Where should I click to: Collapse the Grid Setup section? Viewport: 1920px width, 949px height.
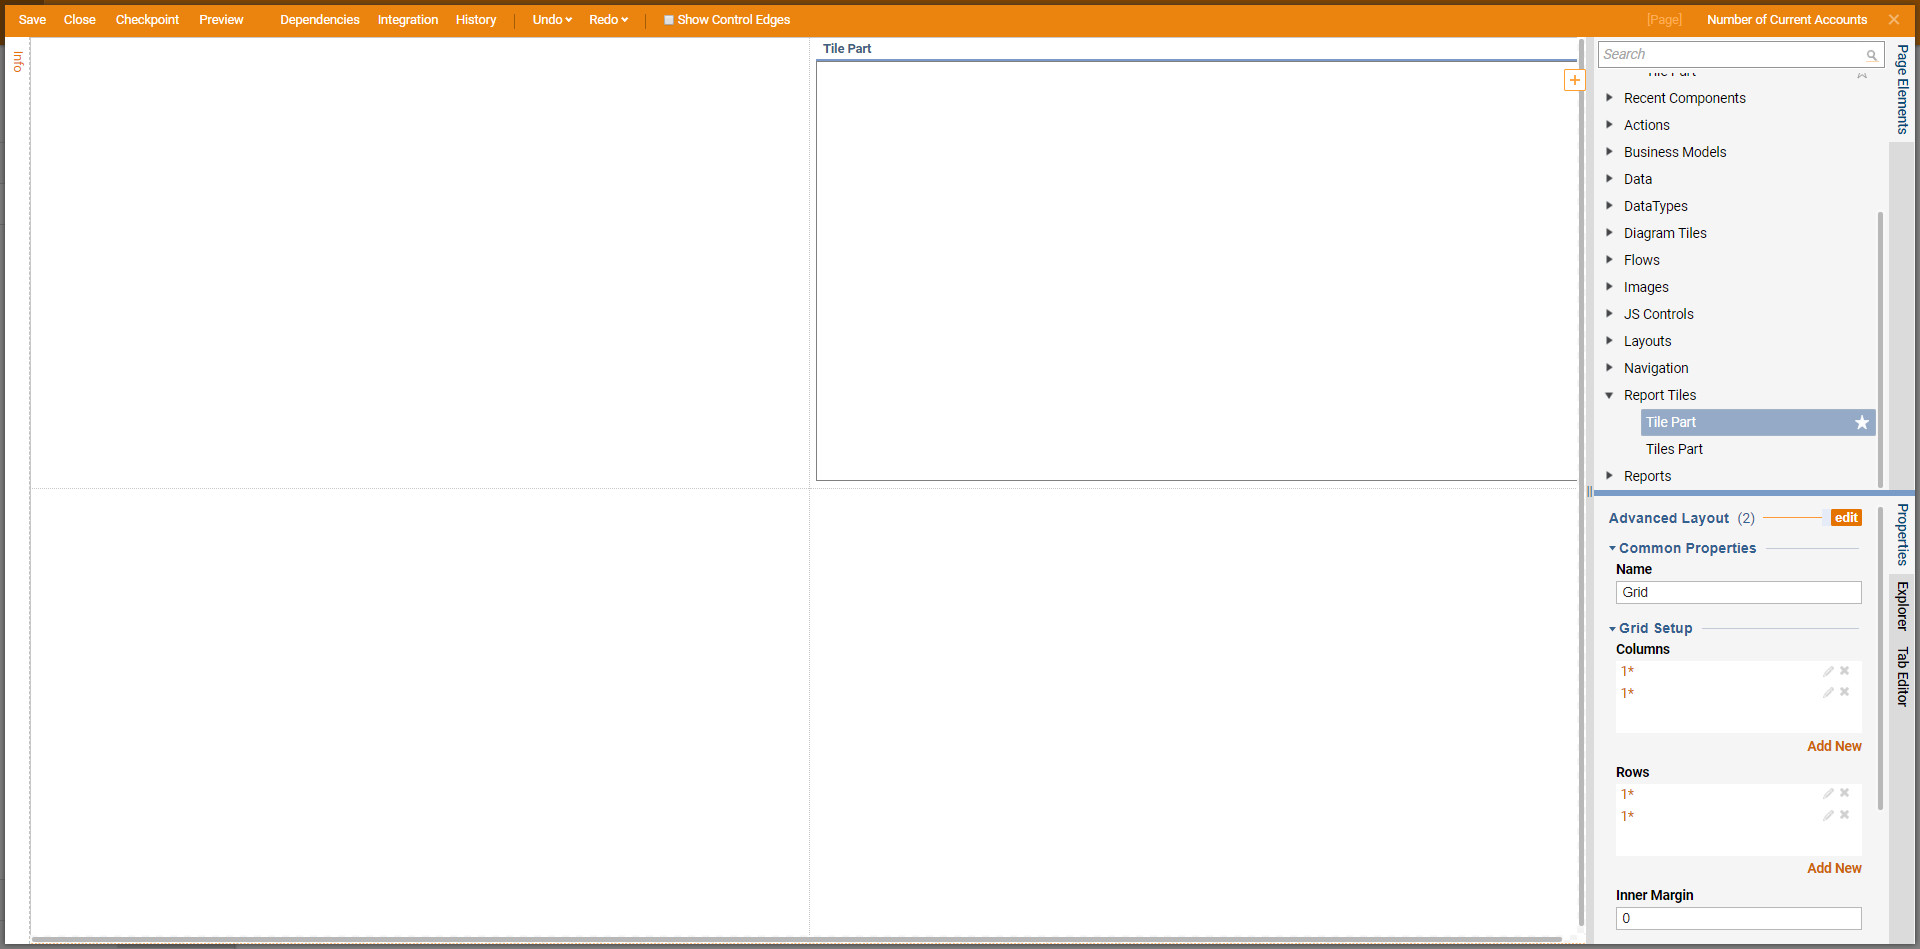pos(1612,629)
